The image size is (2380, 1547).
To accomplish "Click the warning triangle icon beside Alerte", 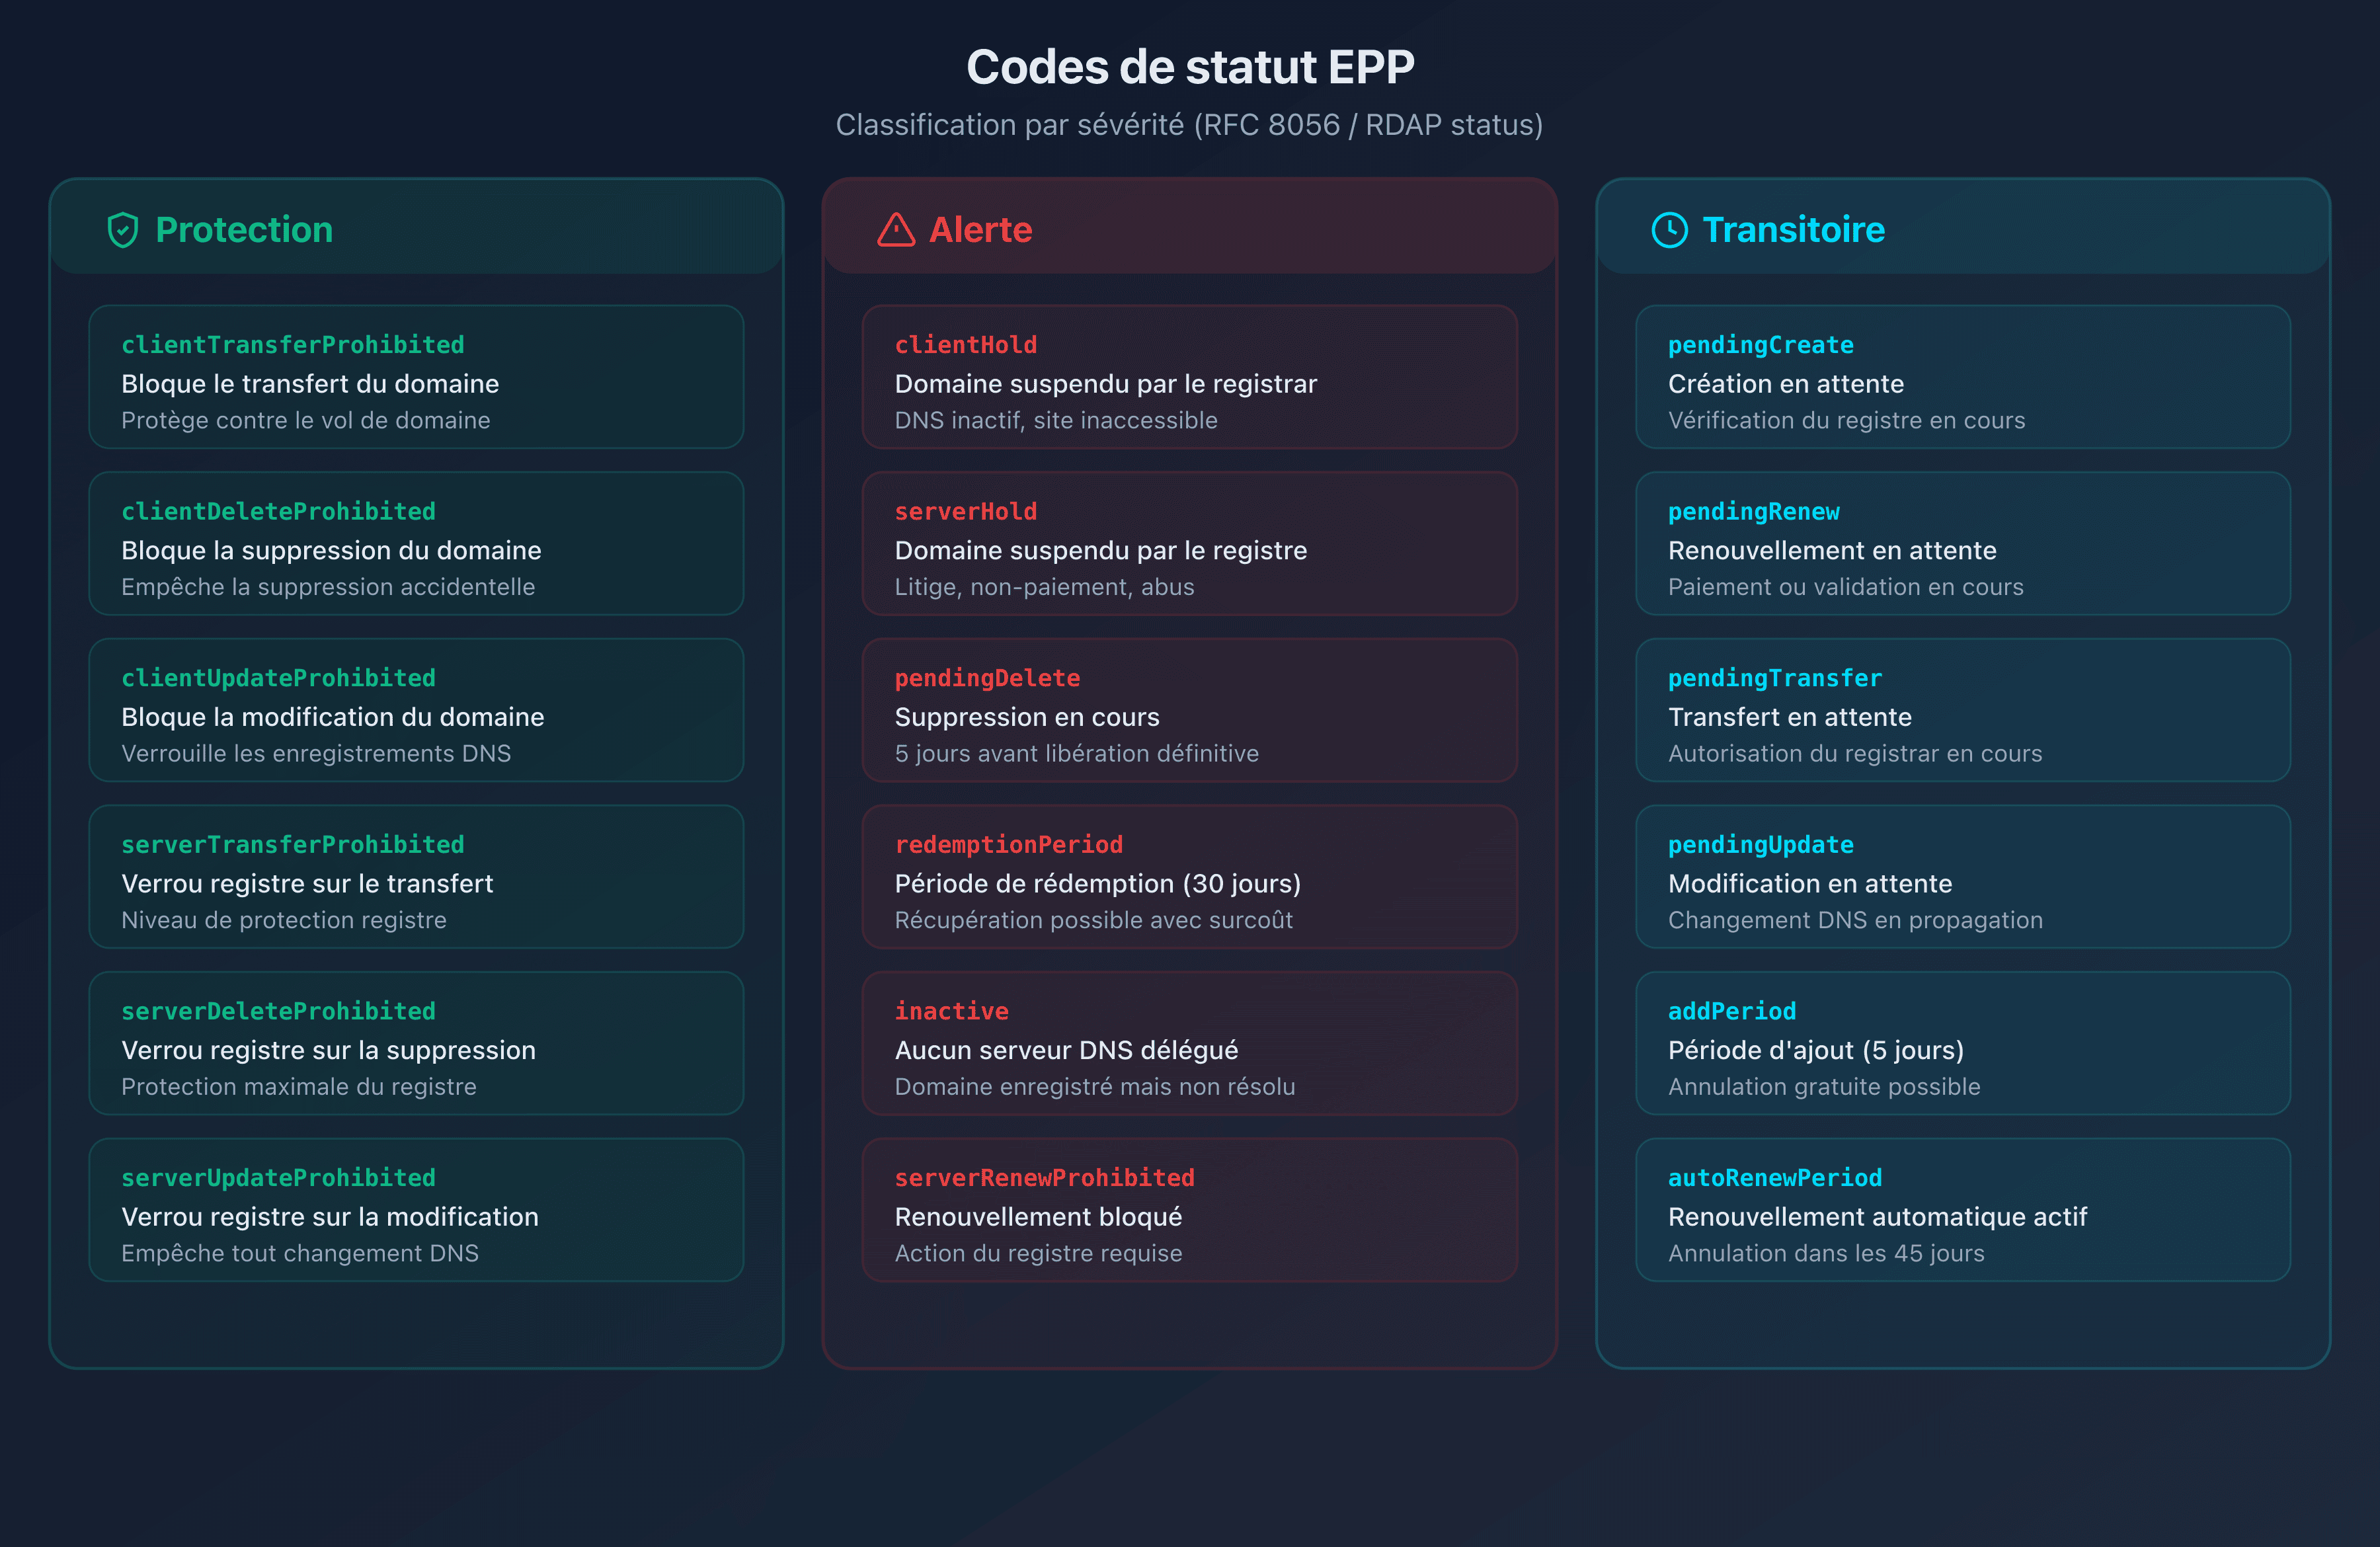I will 896,230.
